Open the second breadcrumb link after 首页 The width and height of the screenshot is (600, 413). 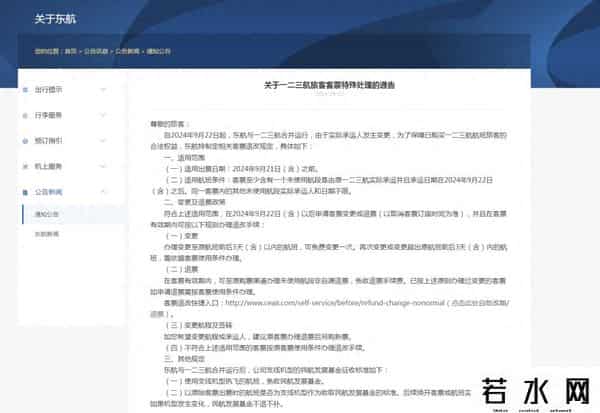point(96,51)
